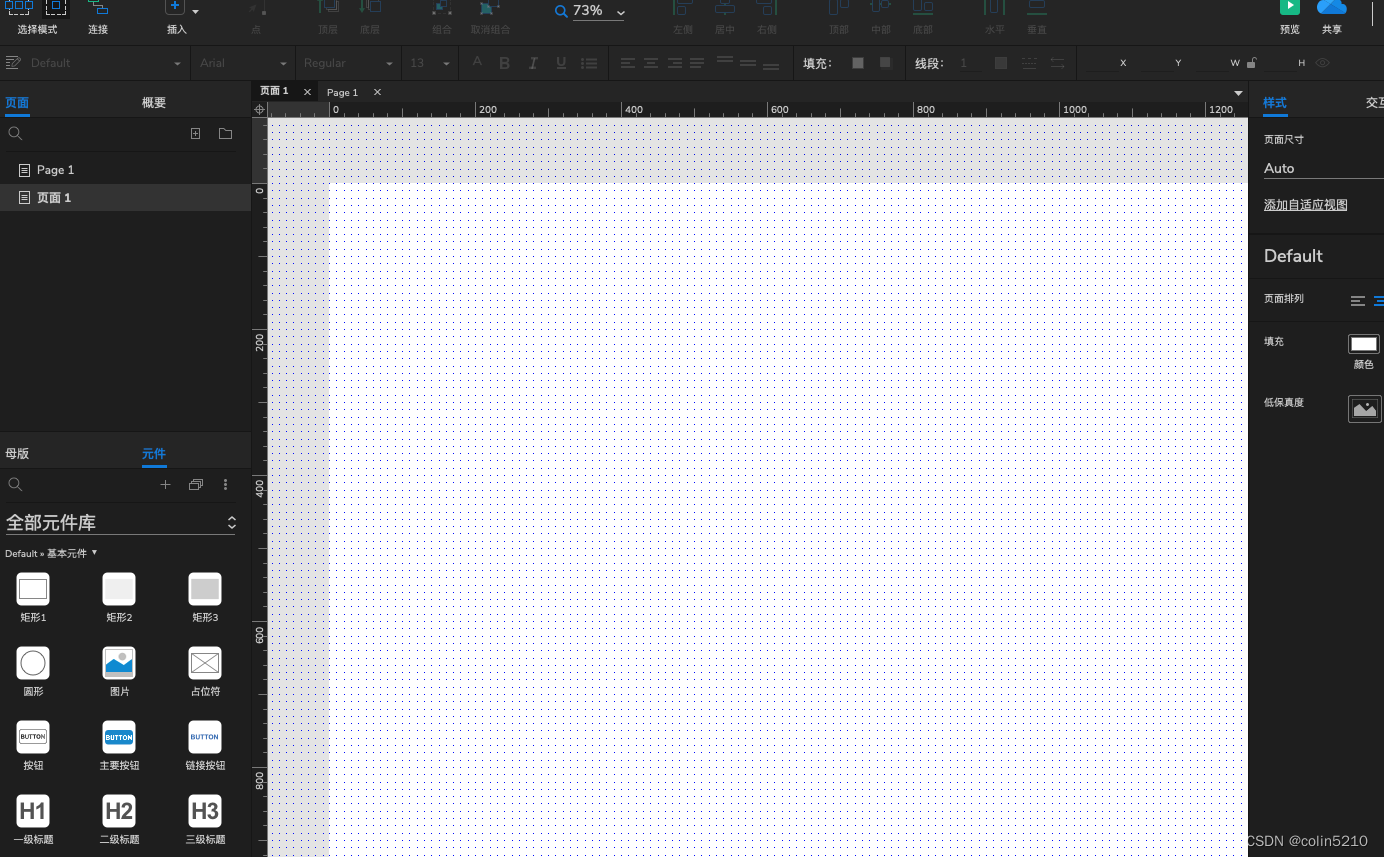Align widgets with 居中 icon

click(725, 8)
